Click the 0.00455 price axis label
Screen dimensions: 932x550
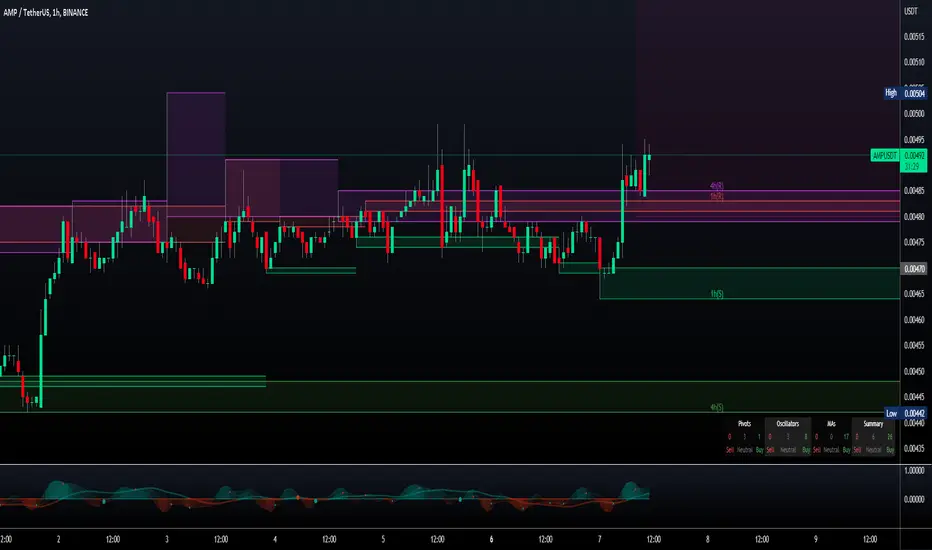[914, 345]
